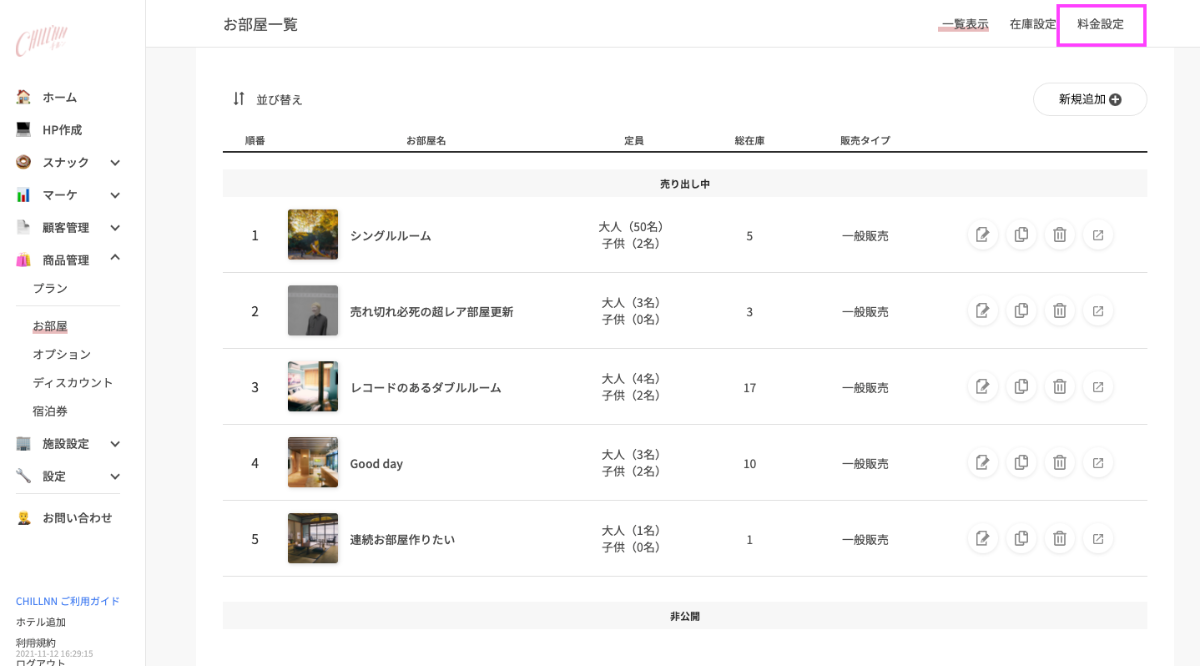Screen dimensions: 1200x666
Task: Go to ホーム in the sidebar
Action: (x=59, y=97)
